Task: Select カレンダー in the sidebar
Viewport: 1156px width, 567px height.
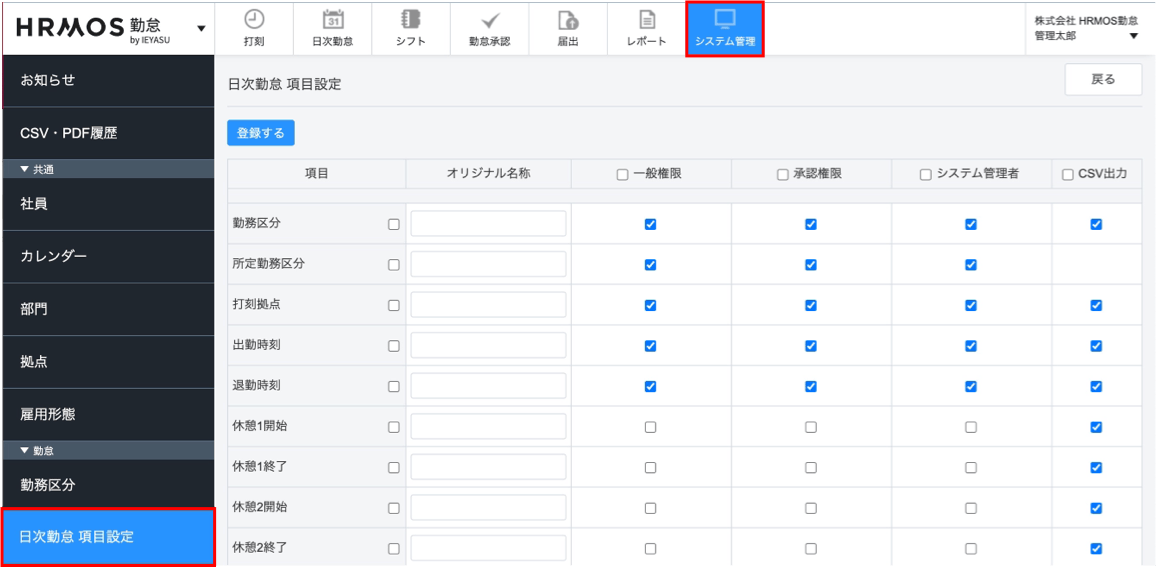Action: [x=107, y=257]
